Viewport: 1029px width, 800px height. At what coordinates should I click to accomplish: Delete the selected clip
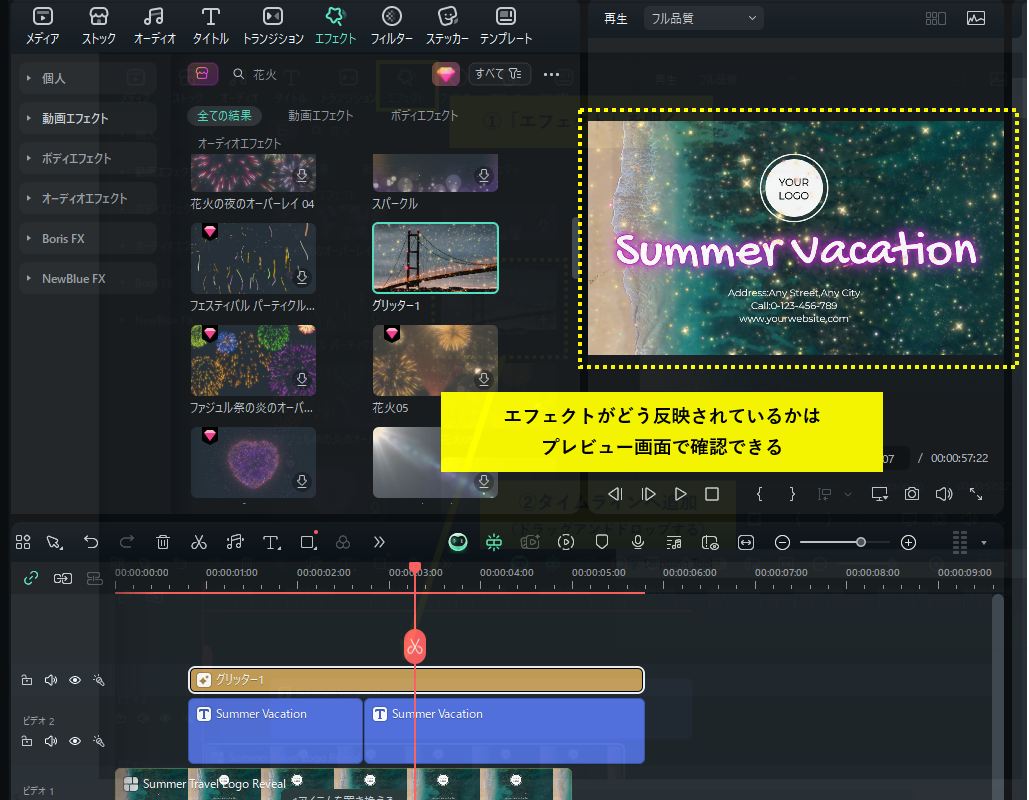point(163,542)
